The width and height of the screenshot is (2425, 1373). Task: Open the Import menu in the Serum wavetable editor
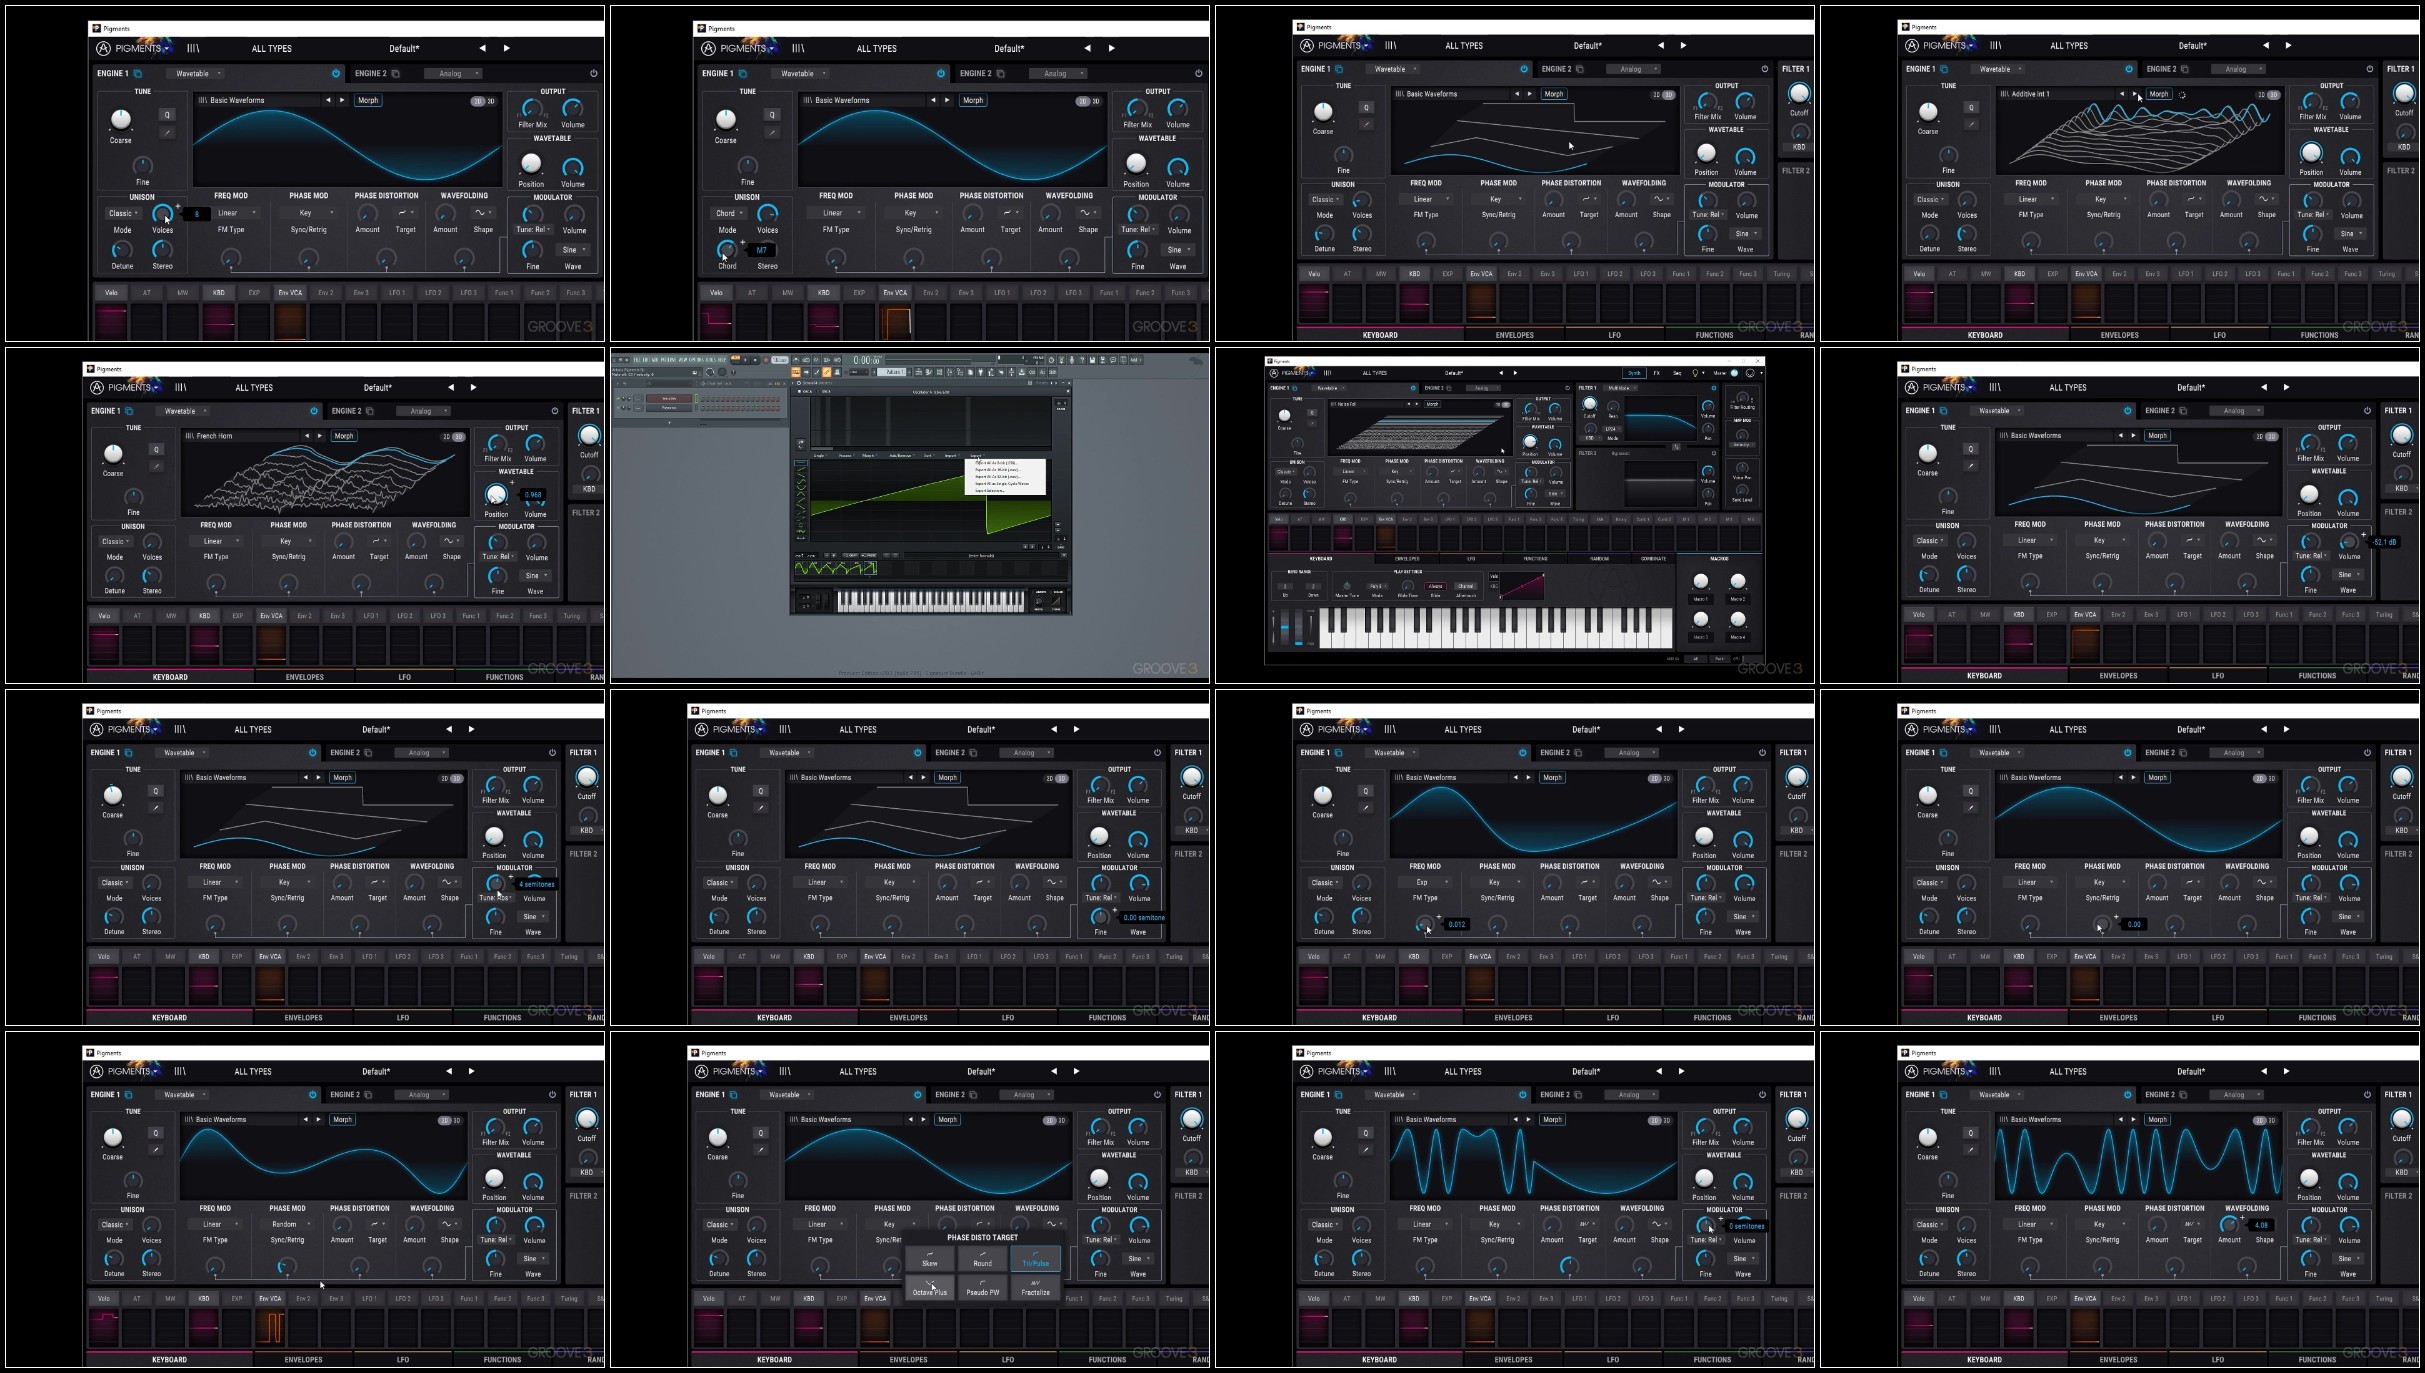coord(952,456)
